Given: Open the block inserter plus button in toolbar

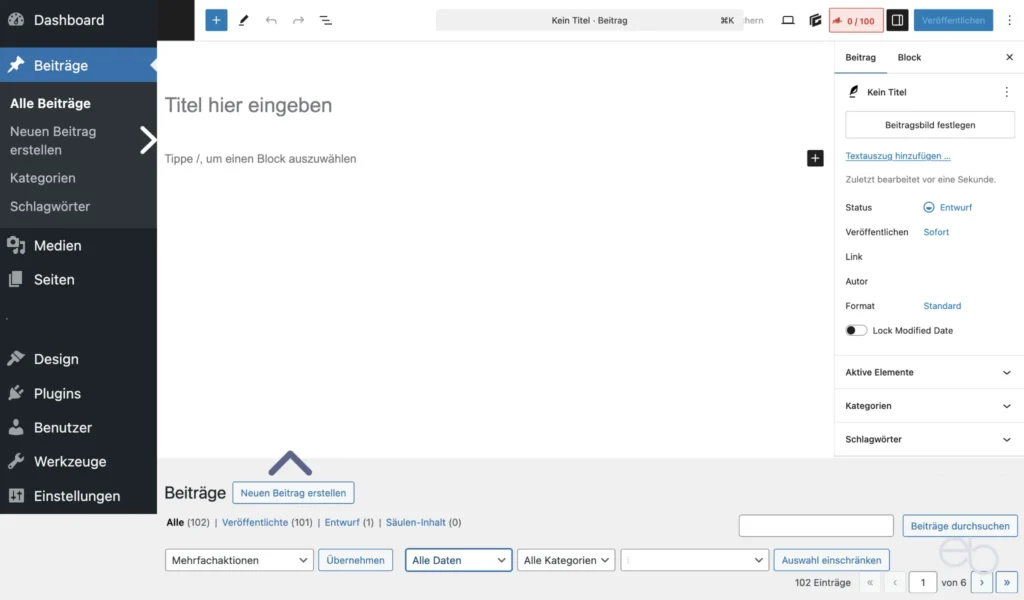Looking at the screenshot, I should pos(216,20).
